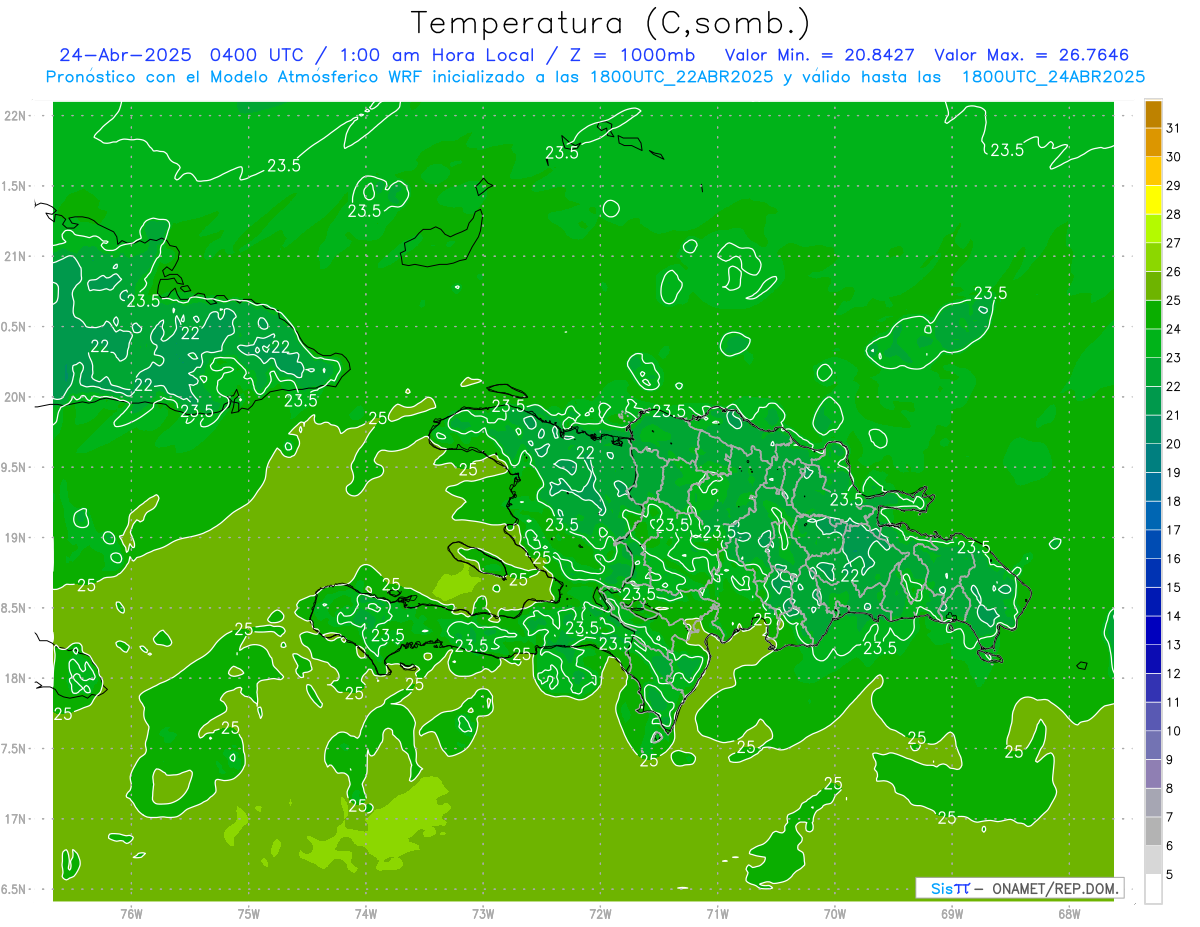Click the "27" value on the color scale

click(x=1174, y=242)
